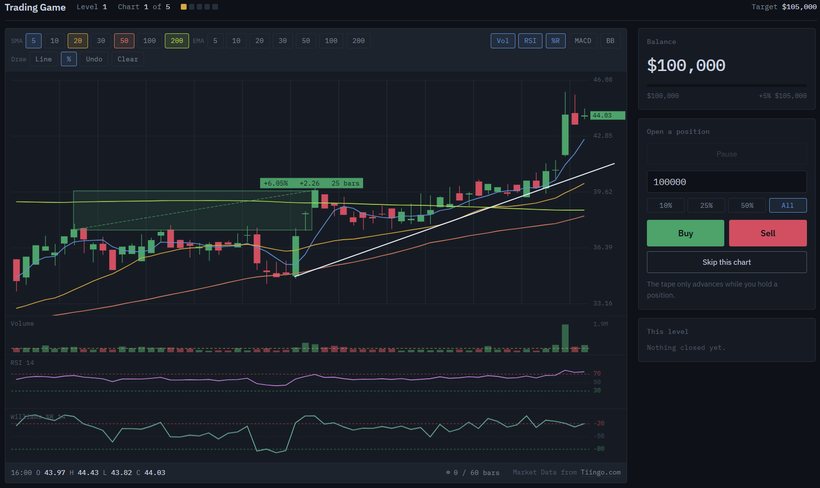Enable the EMA 200 overlay

[x=358, y=41]
